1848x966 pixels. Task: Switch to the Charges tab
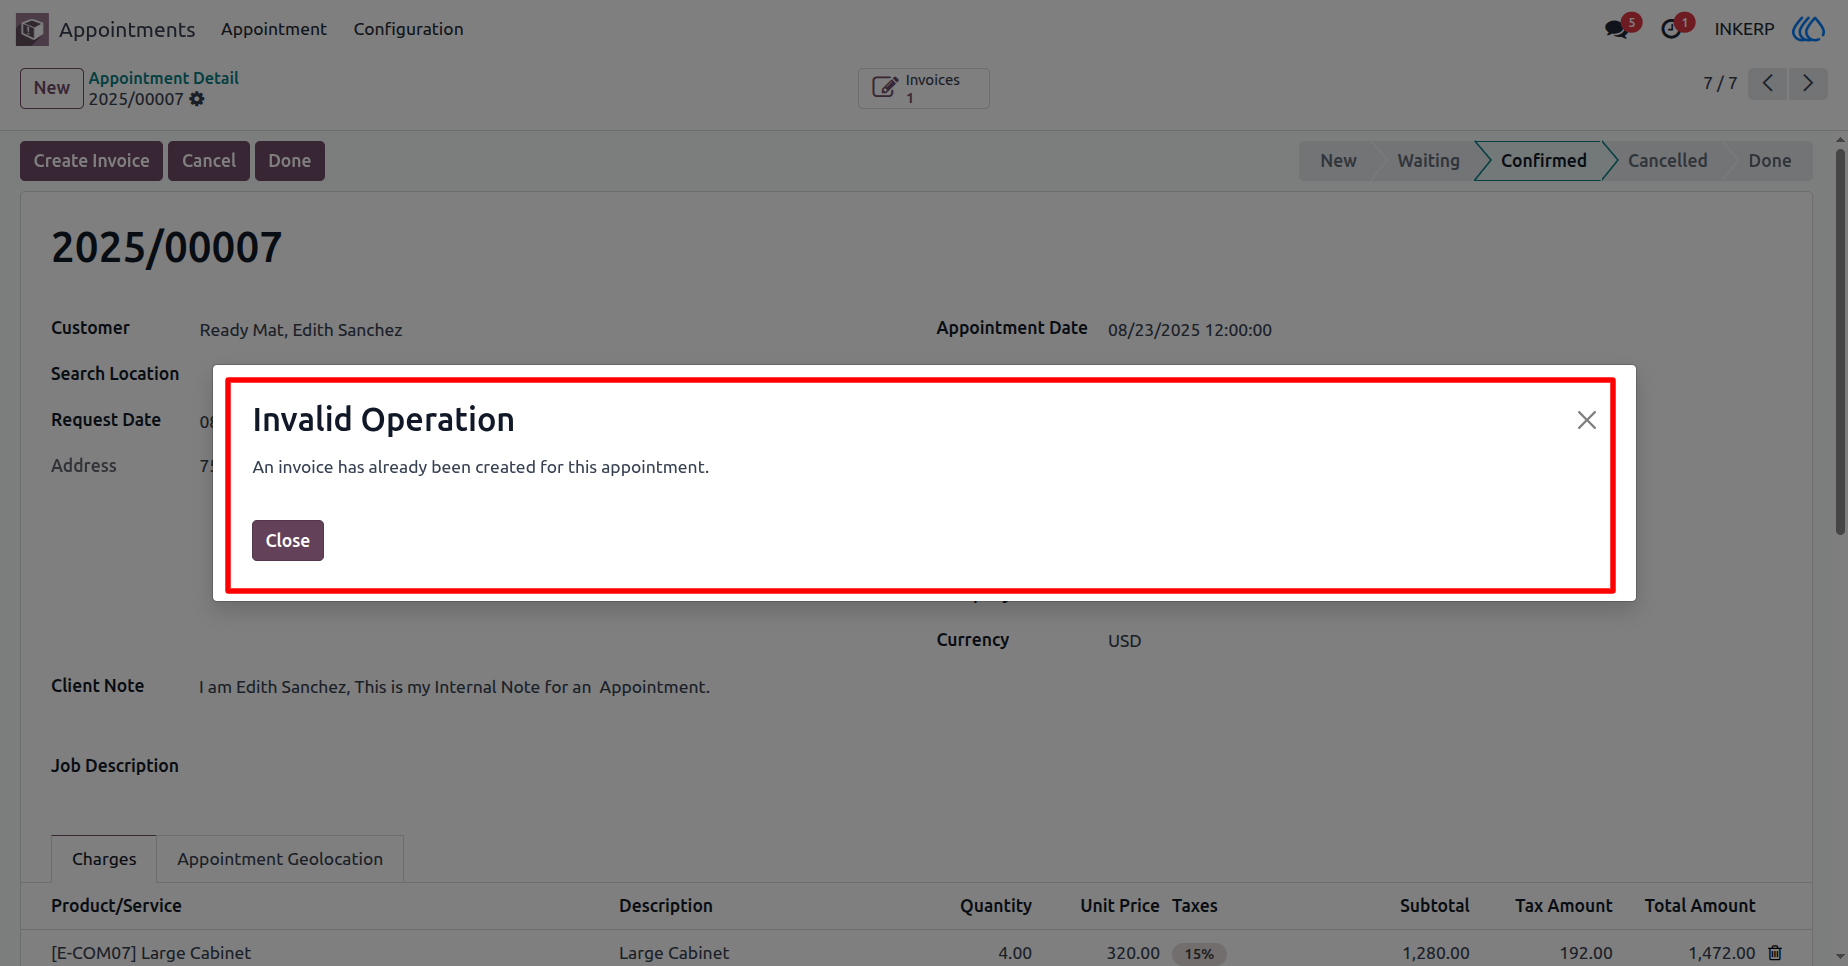coord(104,859)
